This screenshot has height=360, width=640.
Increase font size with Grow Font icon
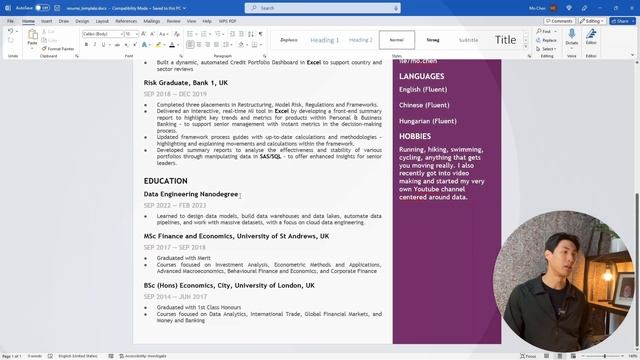(x=144, y=34)
